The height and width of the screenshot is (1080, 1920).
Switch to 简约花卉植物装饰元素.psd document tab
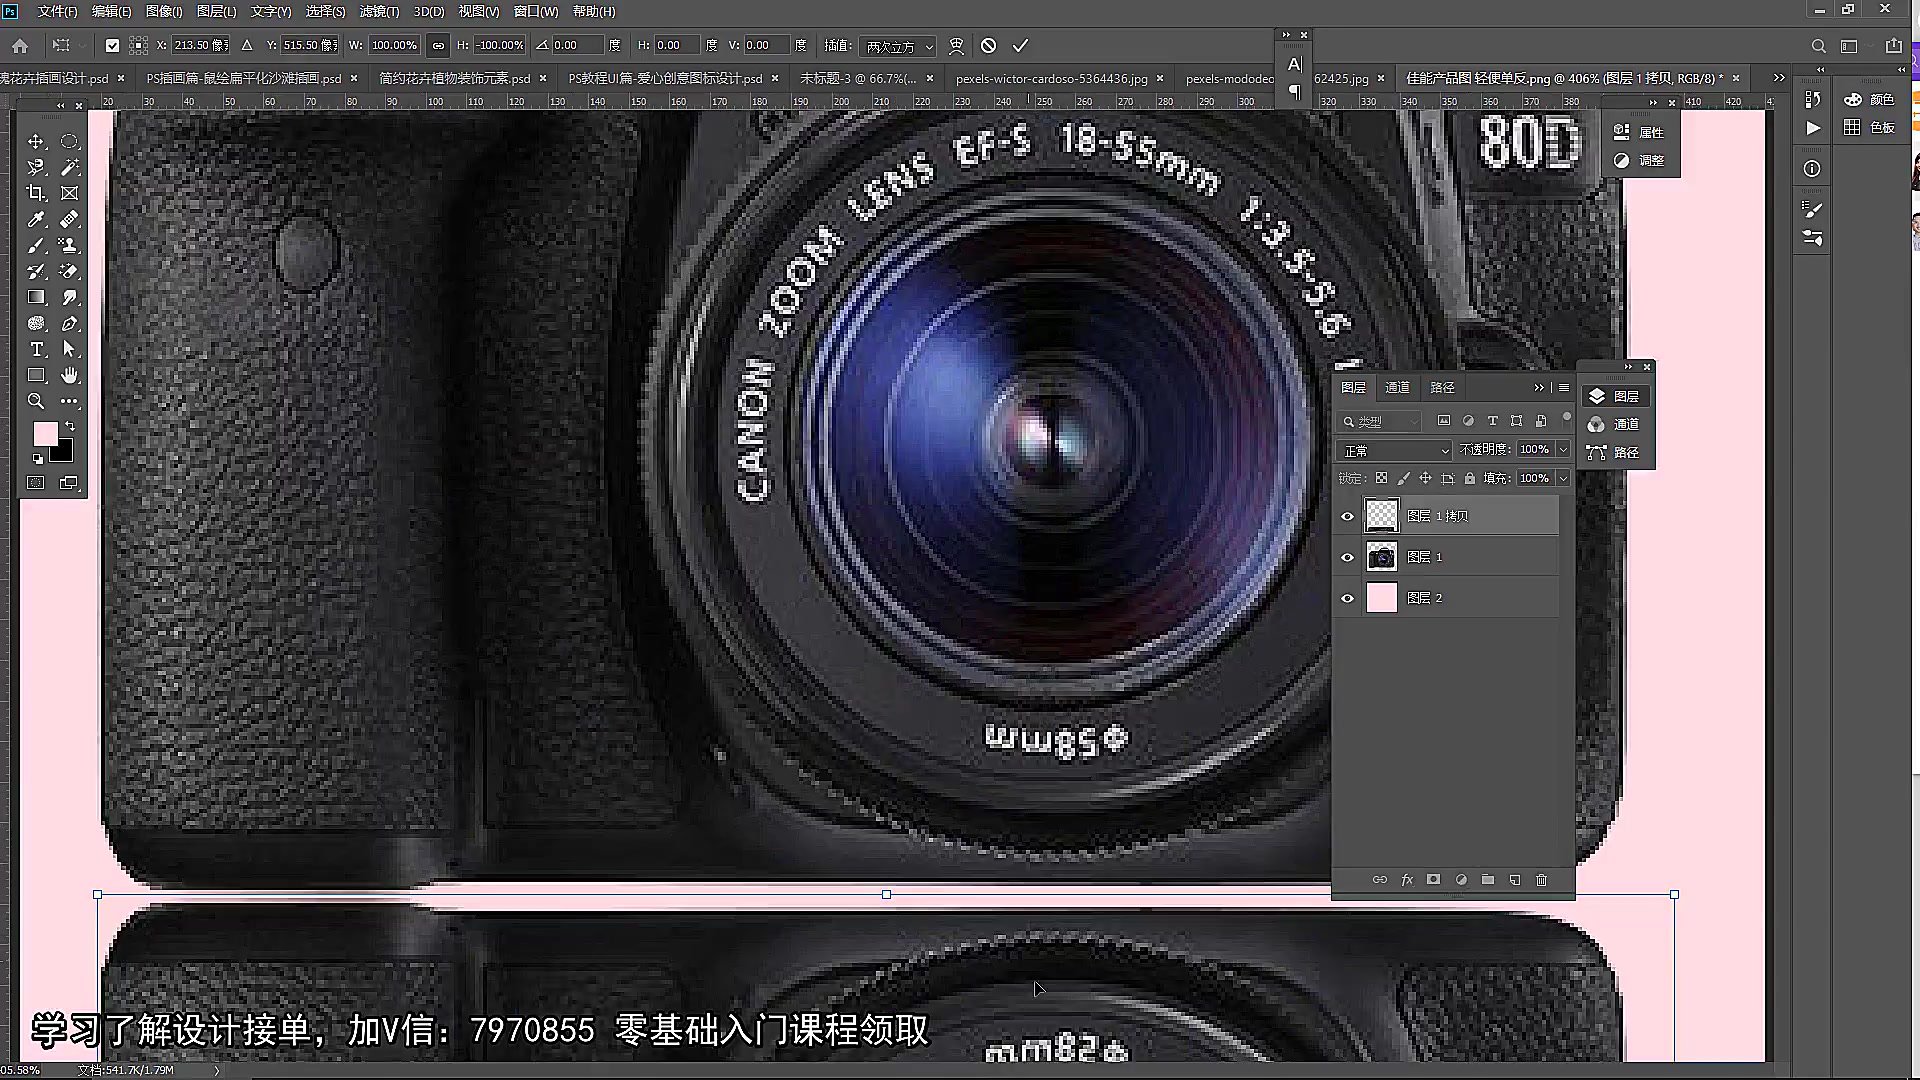[x=455, y=78]
